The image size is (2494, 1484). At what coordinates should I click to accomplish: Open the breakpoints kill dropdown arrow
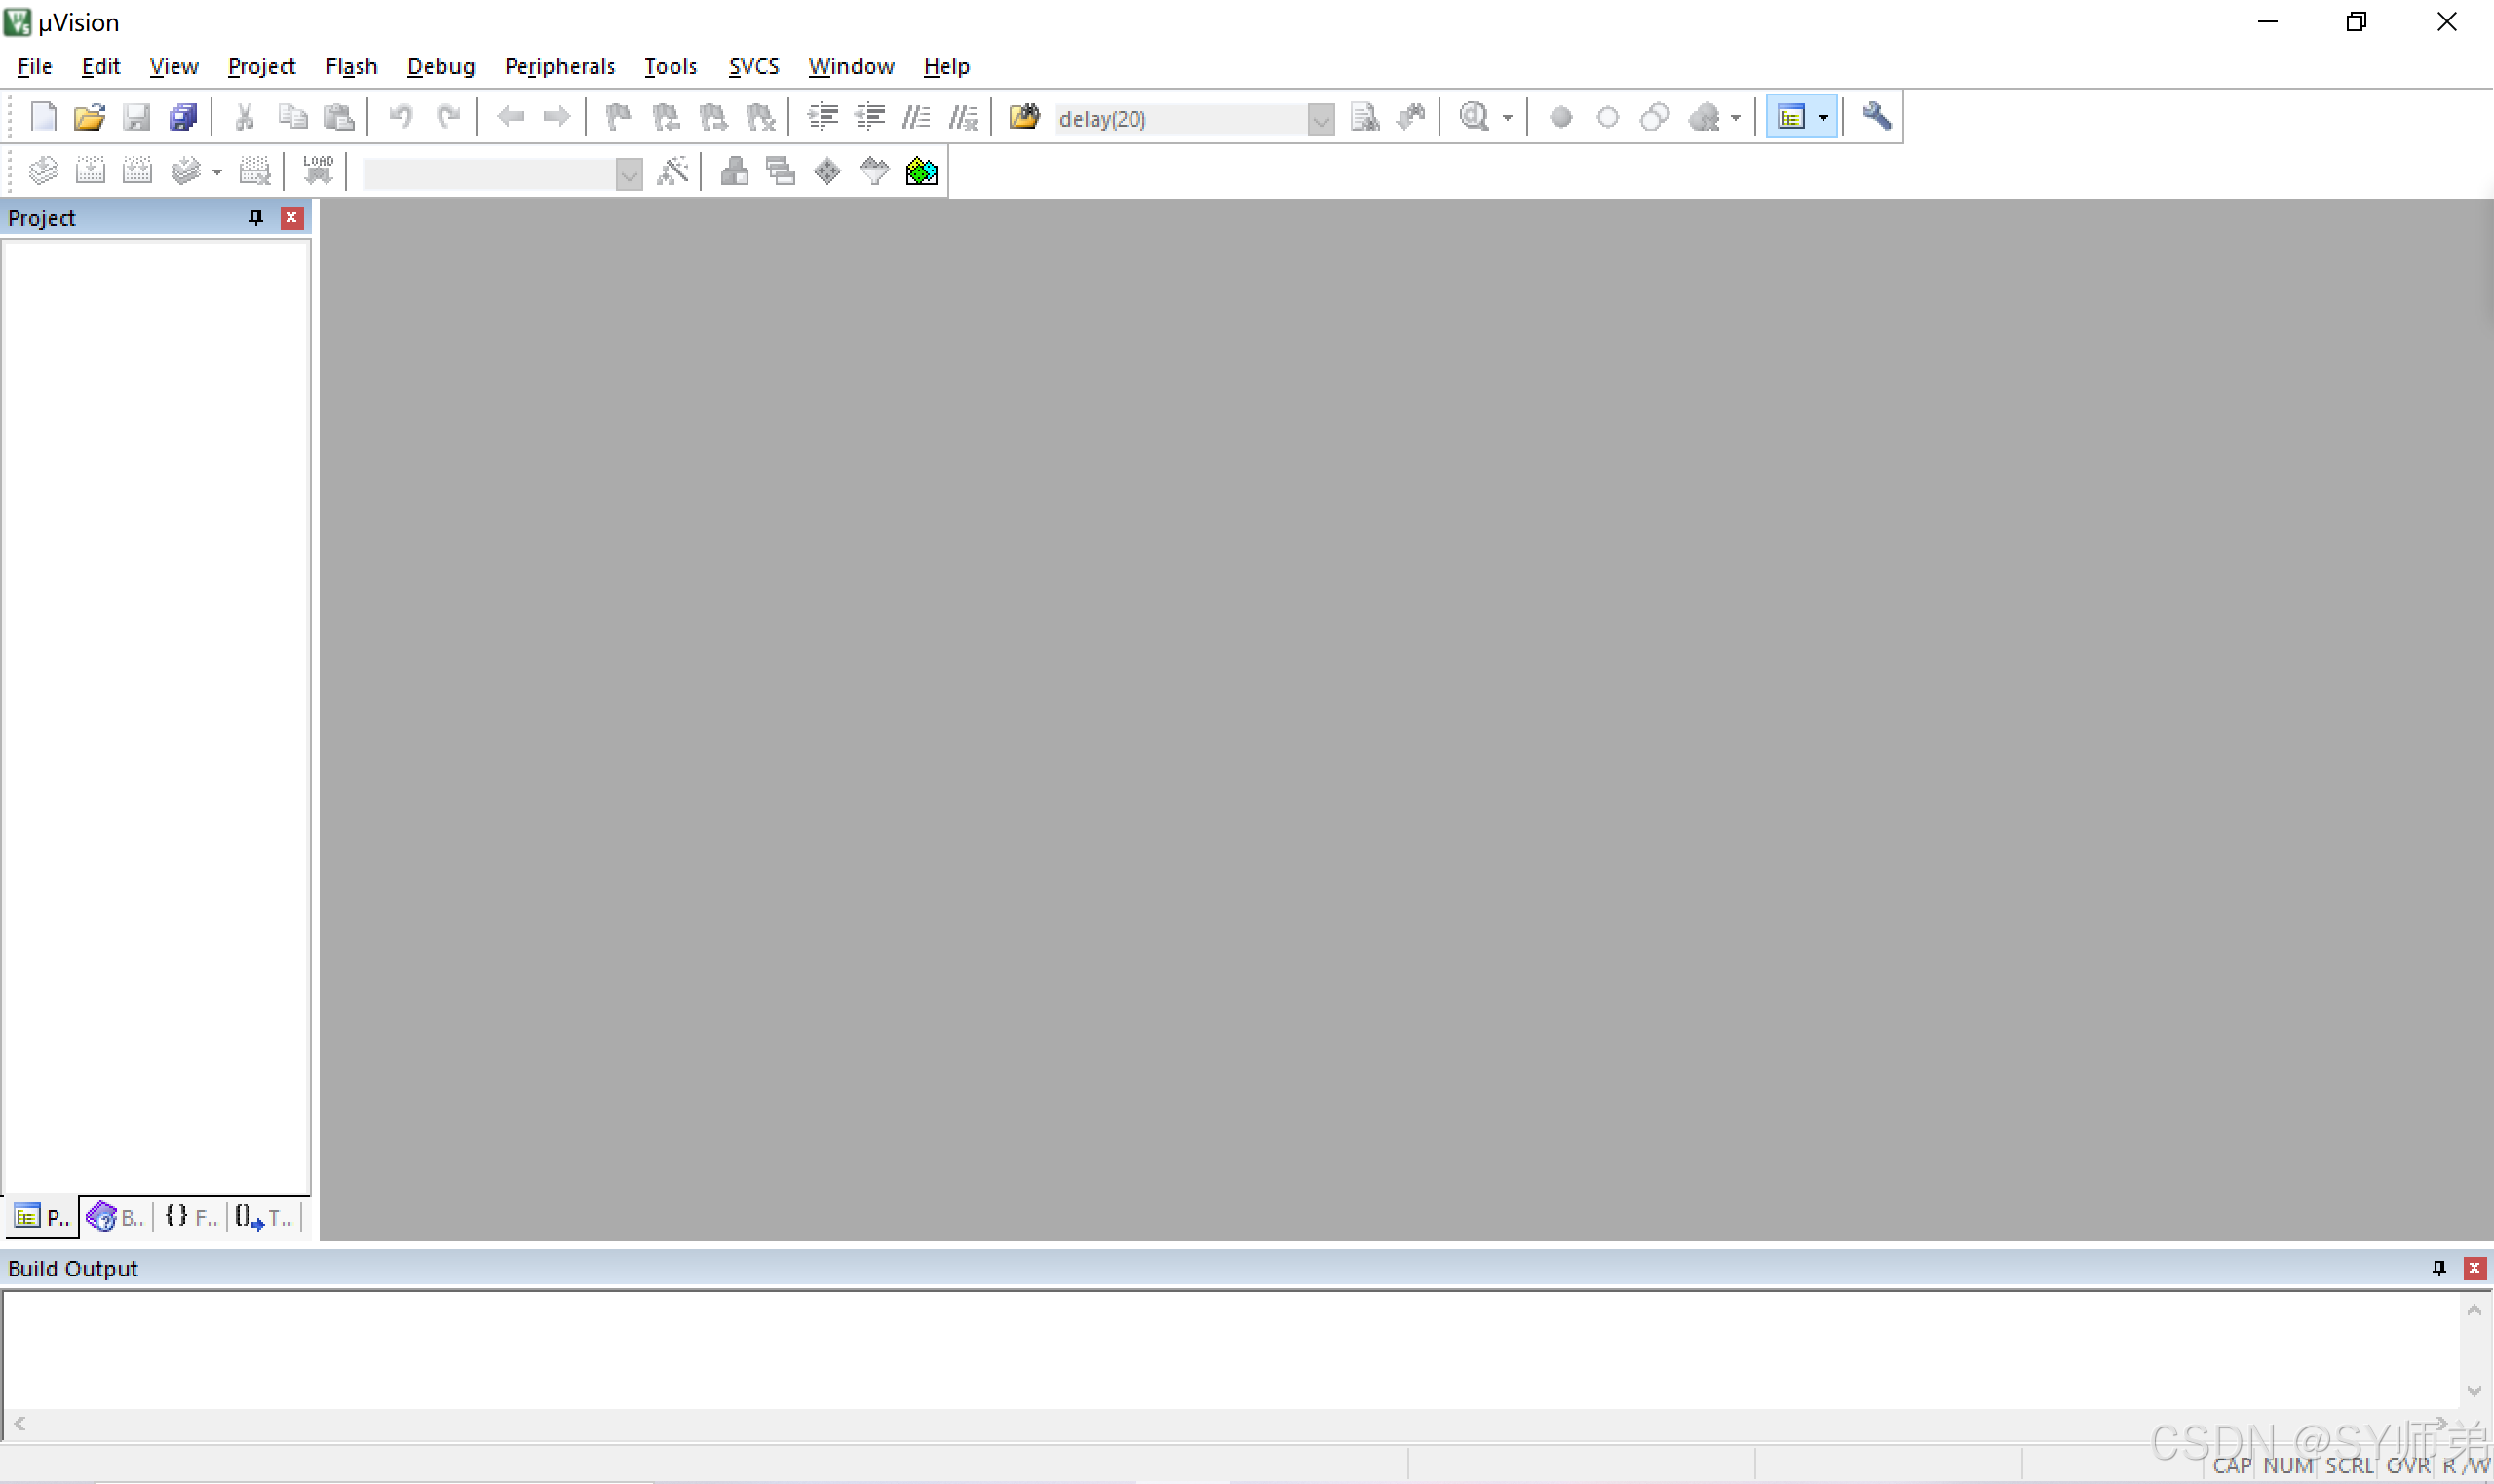point(1735,118)
